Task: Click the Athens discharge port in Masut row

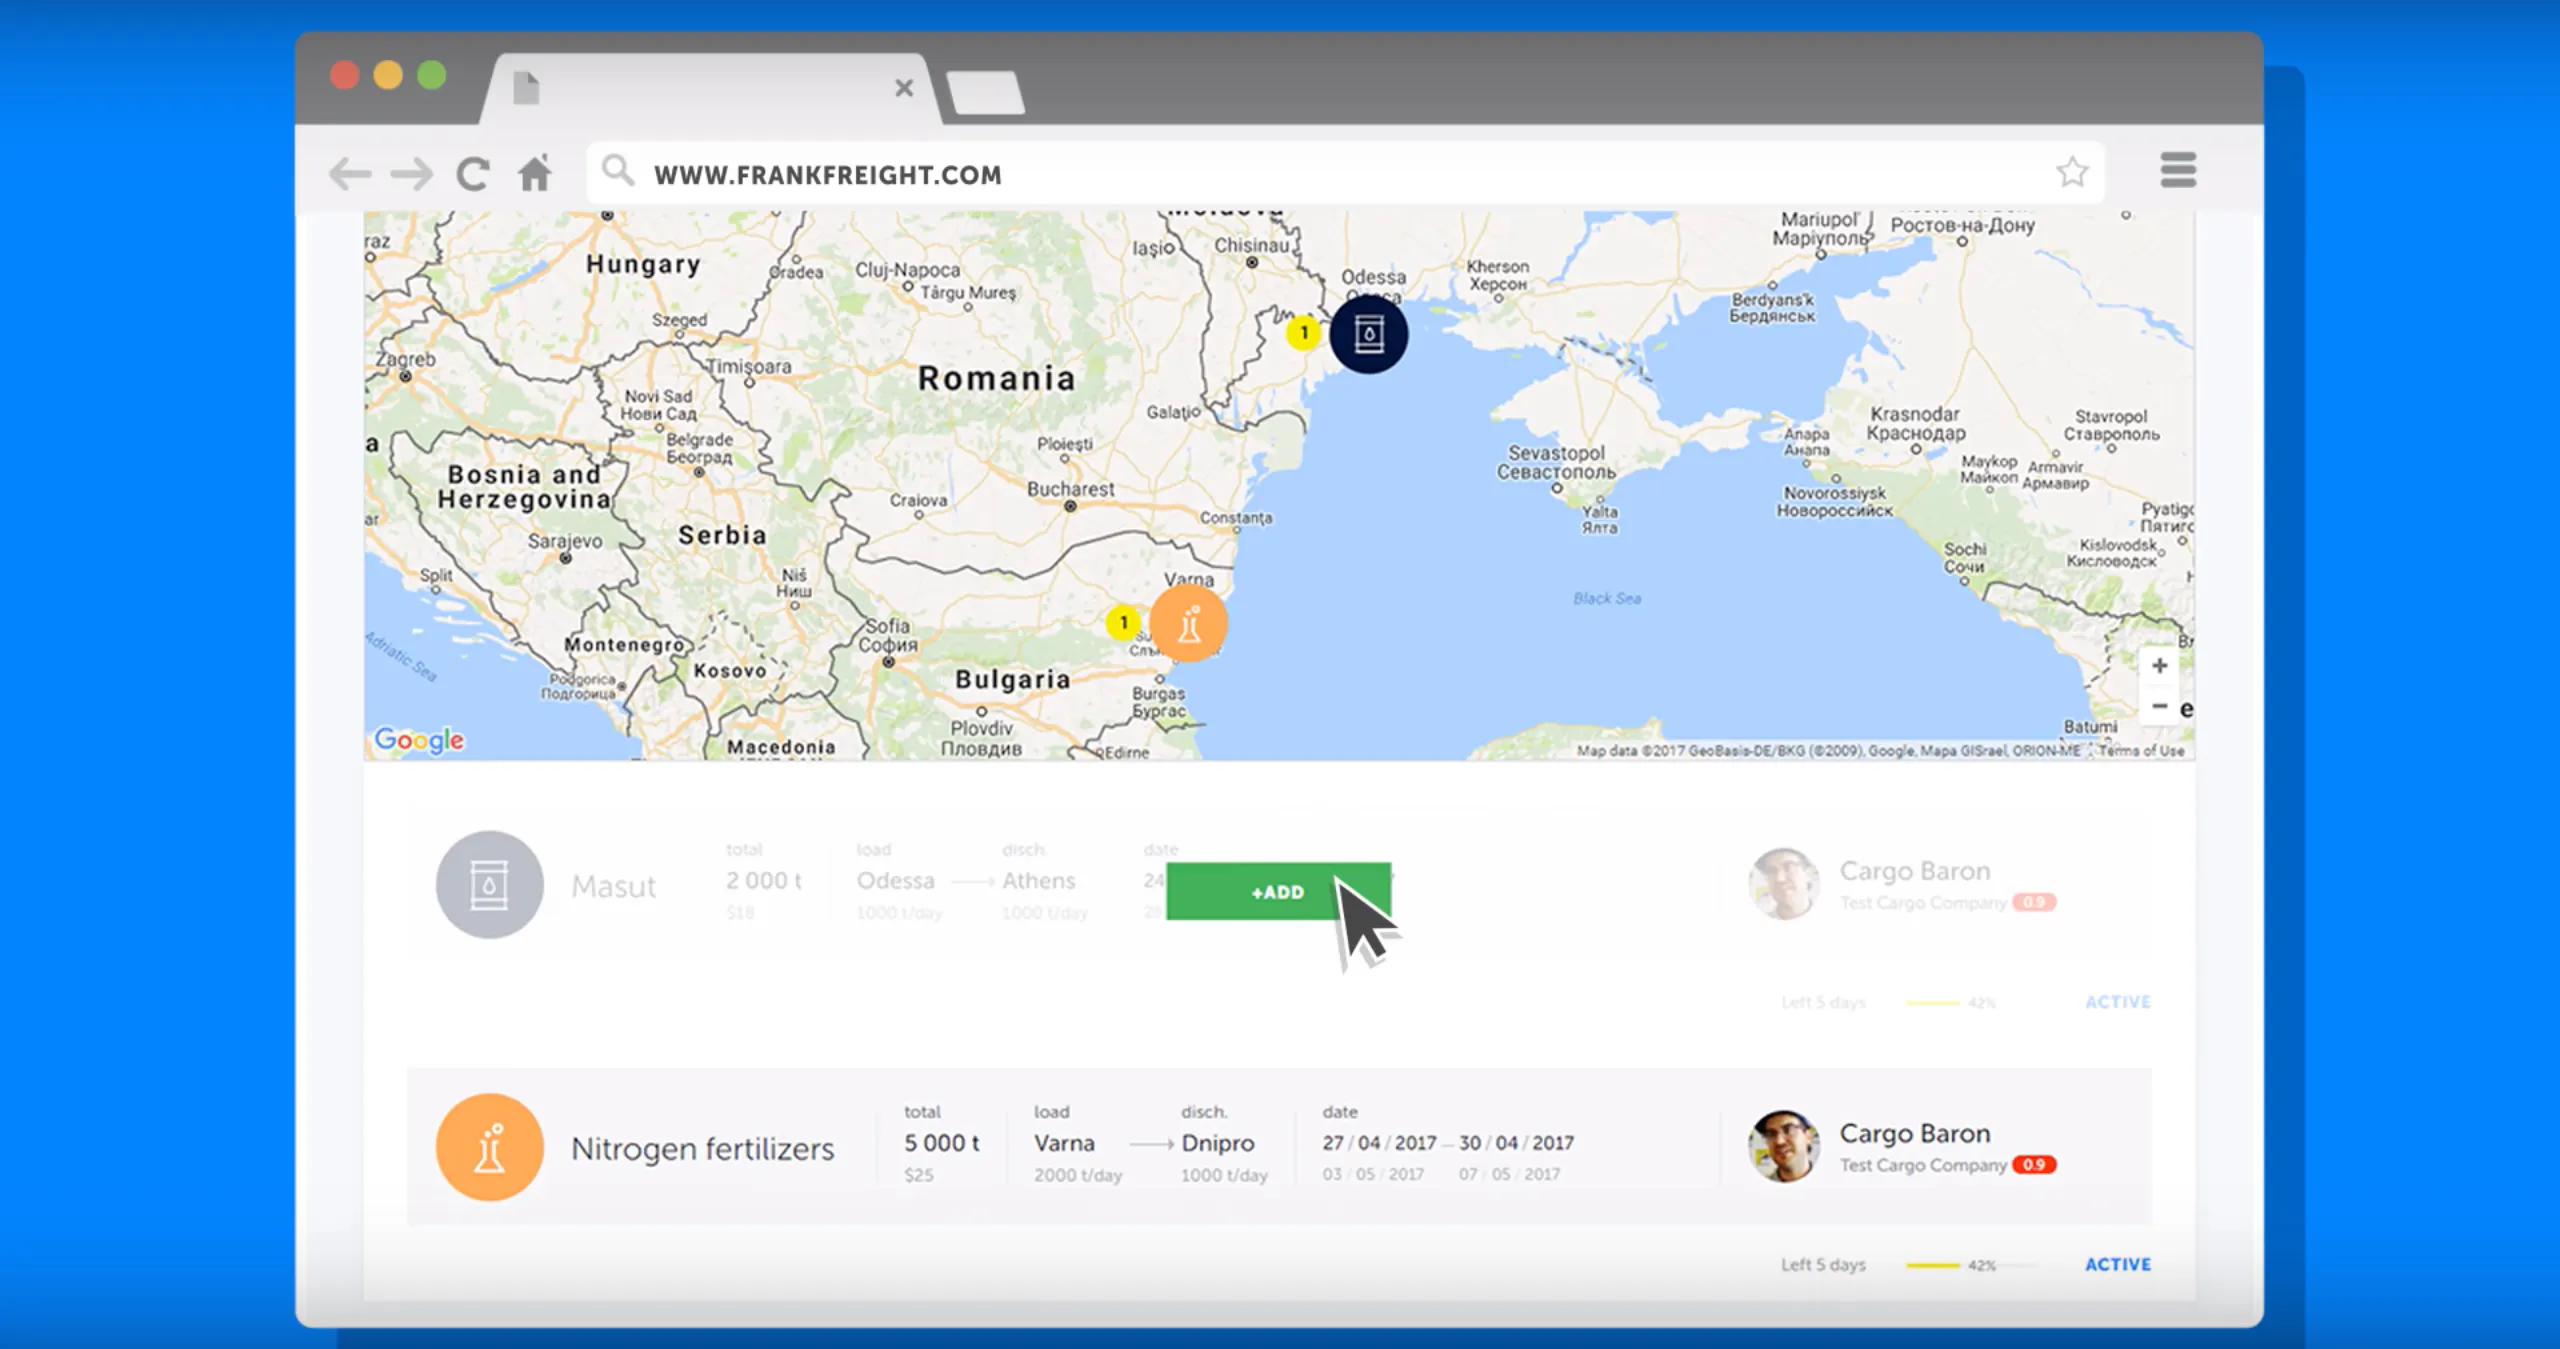Action: pyautogui.click(x=1039, y=881)
